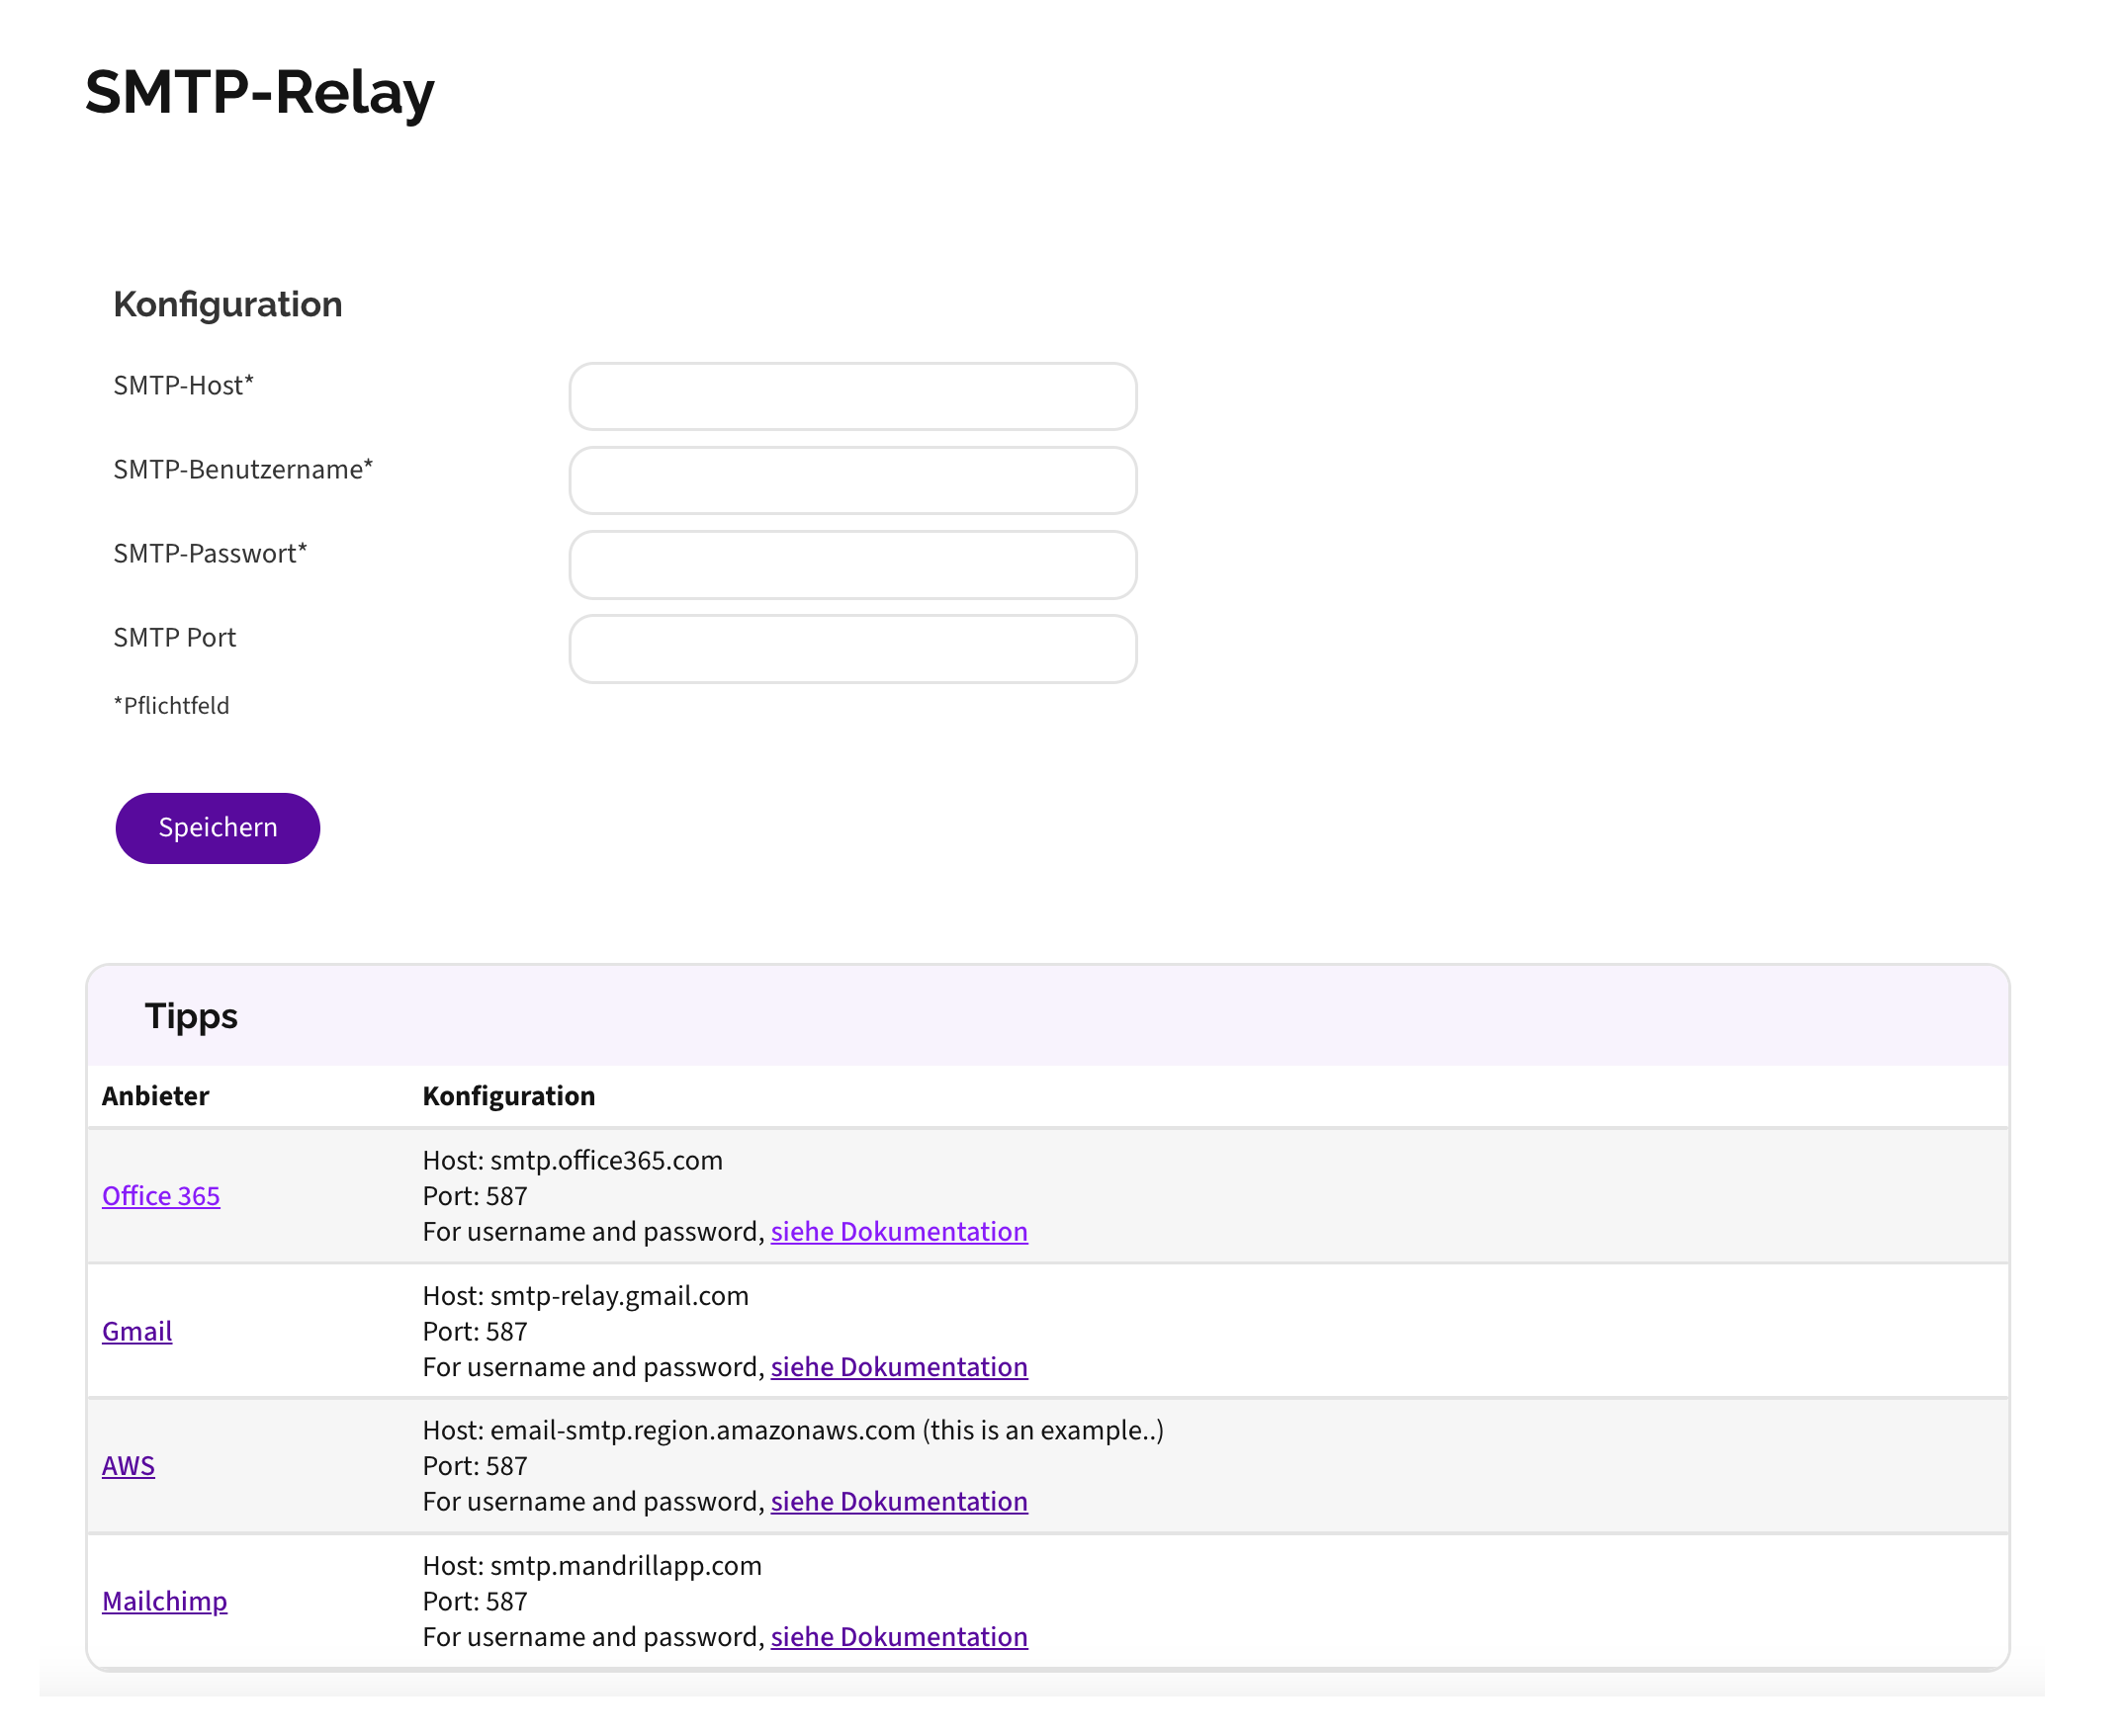Click the SMTP-Benutzername* label
Image resolution: width=2126 pixels, height=1736 pixels.
[243, 470]
